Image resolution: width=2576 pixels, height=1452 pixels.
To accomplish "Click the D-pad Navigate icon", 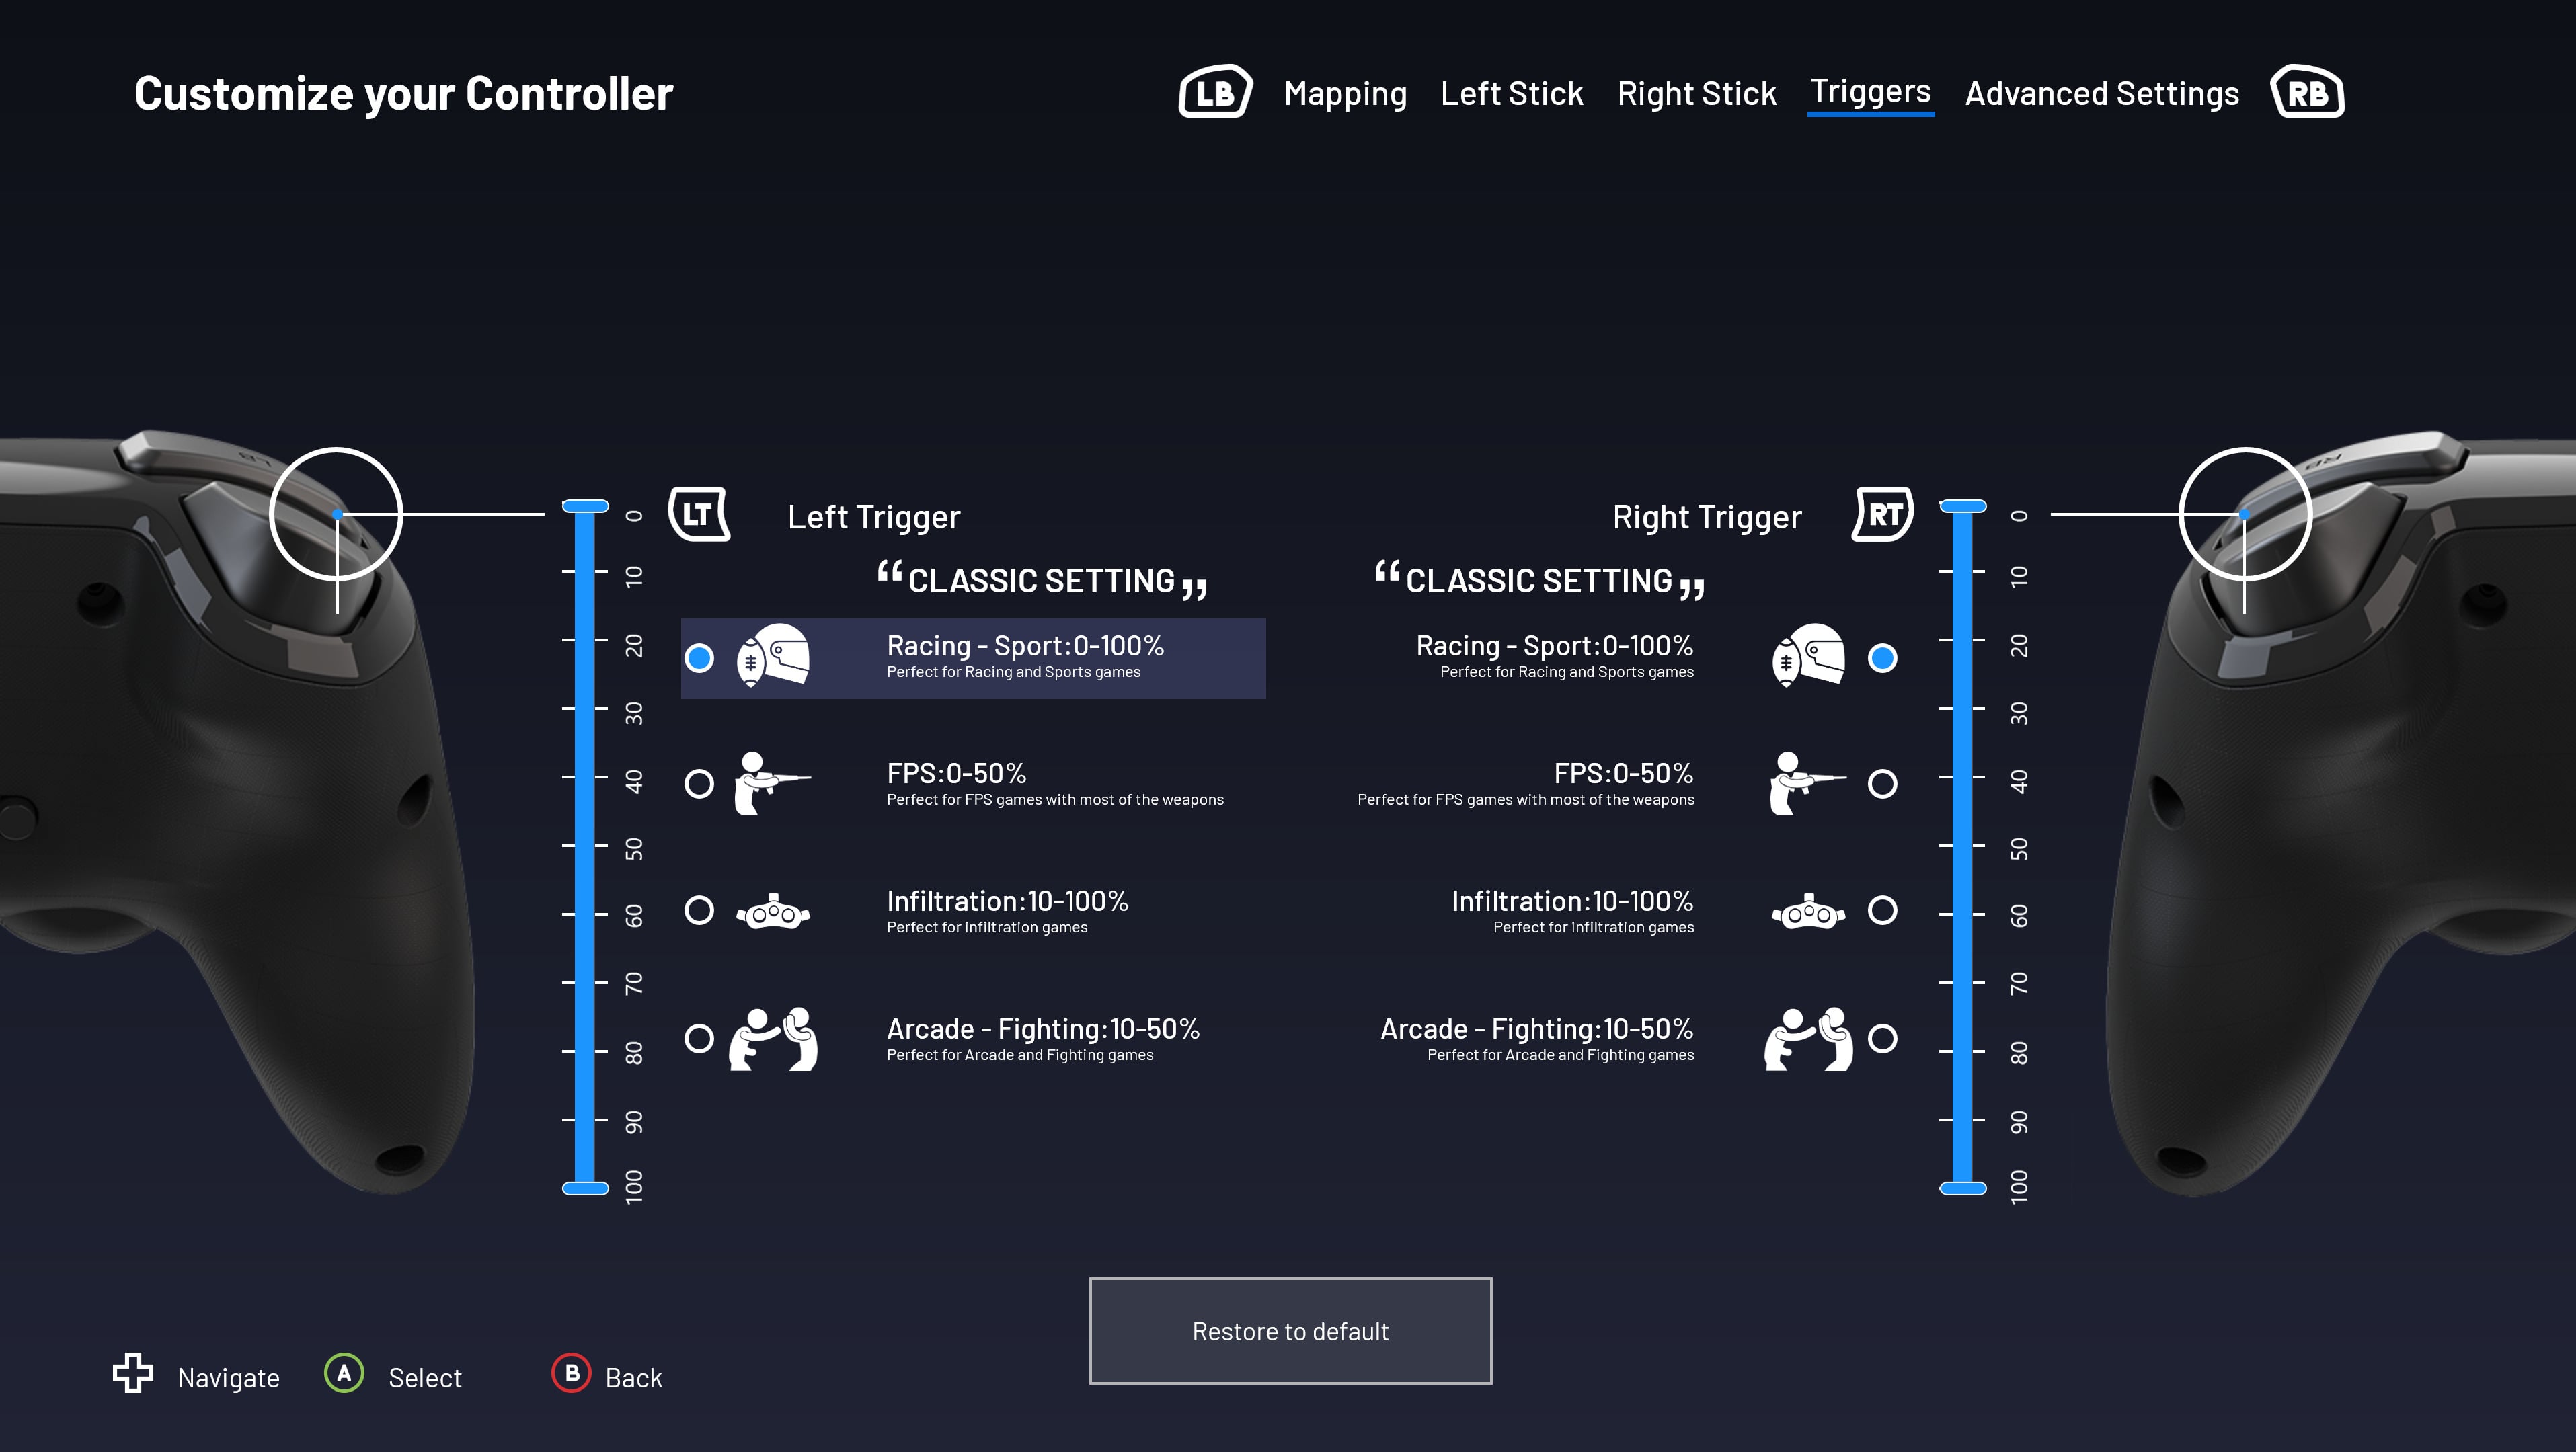I will (133, 1373).
